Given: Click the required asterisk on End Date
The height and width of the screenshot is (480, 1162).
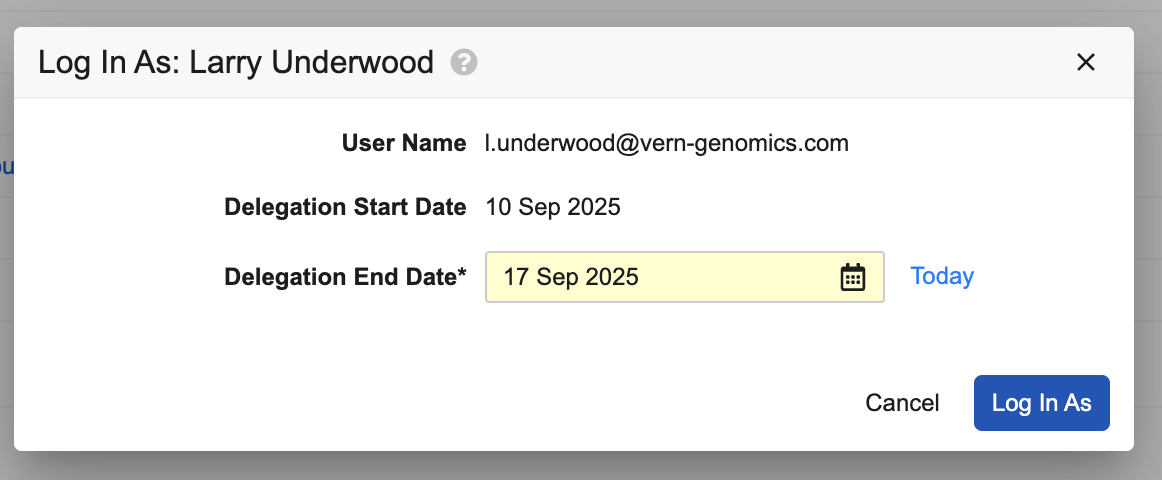Looking at the screenshot, I should (x=462, y=274).
